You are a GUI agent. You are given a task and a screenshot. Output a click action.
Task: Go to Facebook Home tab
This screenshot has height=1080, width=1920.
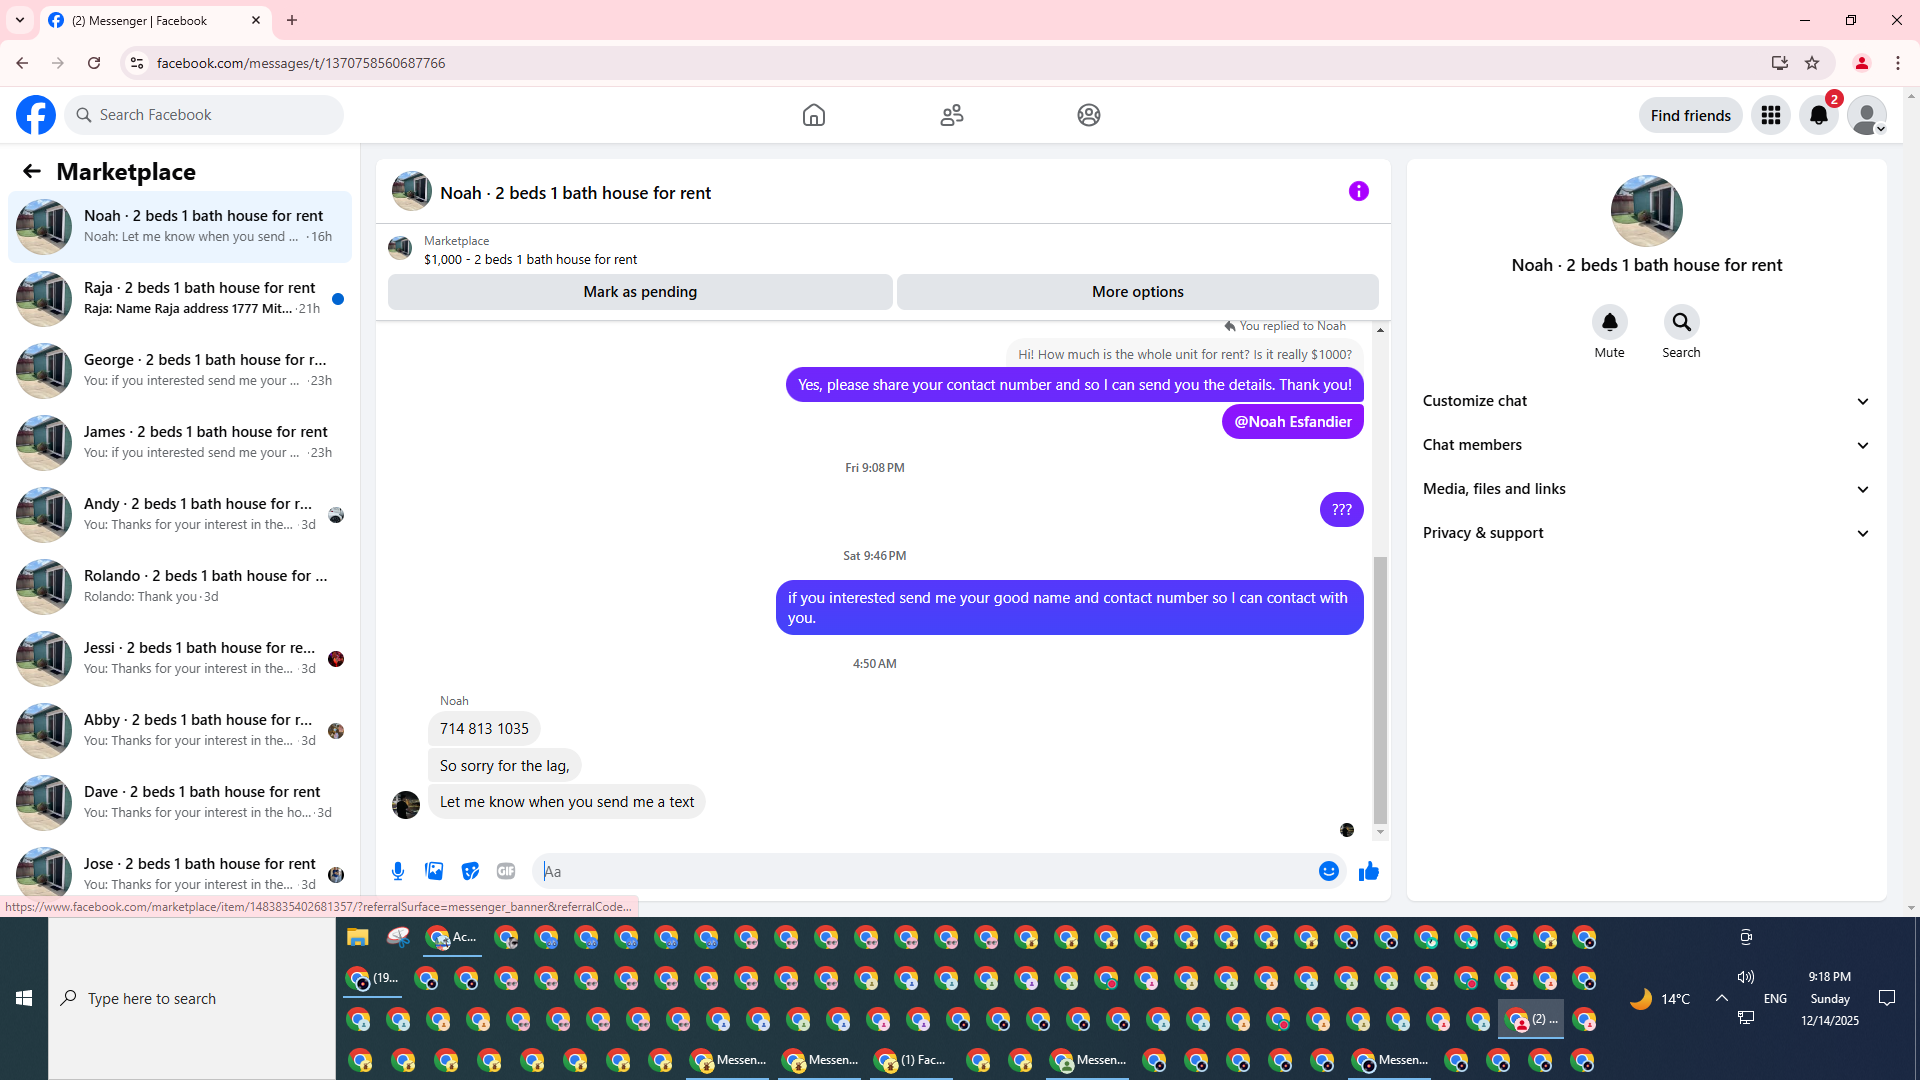click(x=814, y=115)
